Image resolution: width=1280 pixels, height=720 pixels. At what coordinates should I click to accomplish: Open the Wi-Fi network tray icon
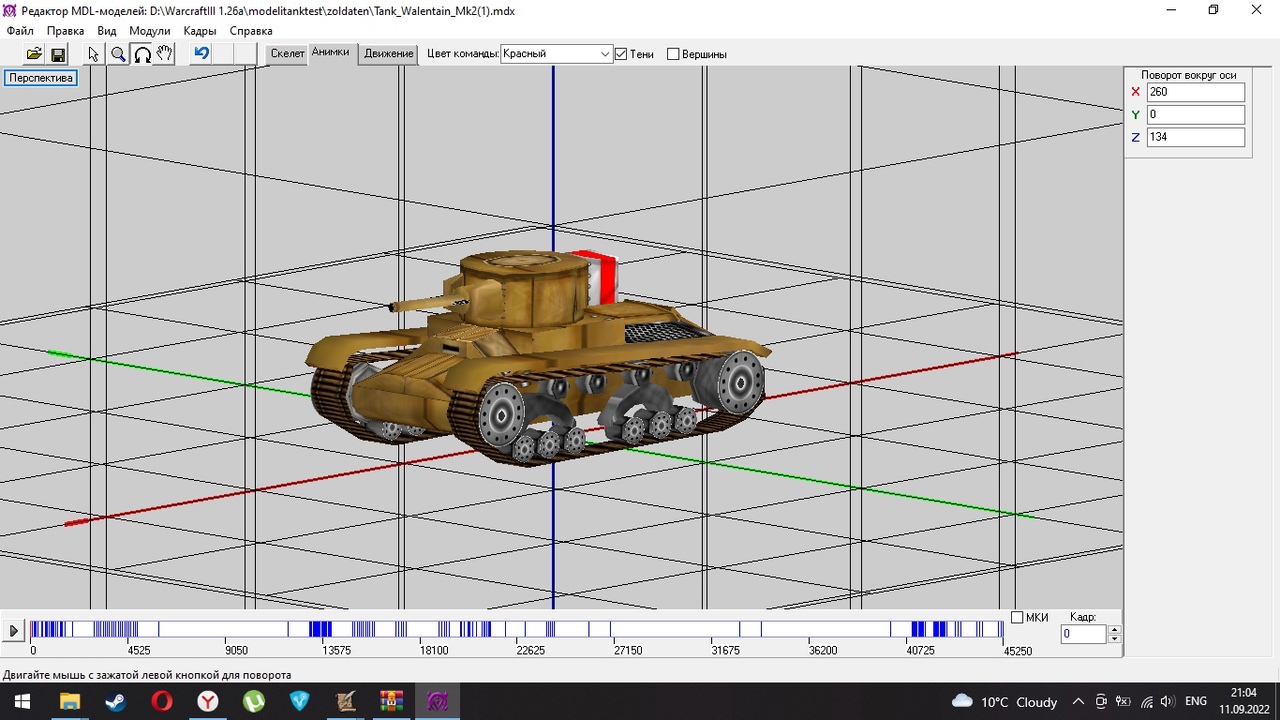pyautogui.click(x=1146, y=702)
